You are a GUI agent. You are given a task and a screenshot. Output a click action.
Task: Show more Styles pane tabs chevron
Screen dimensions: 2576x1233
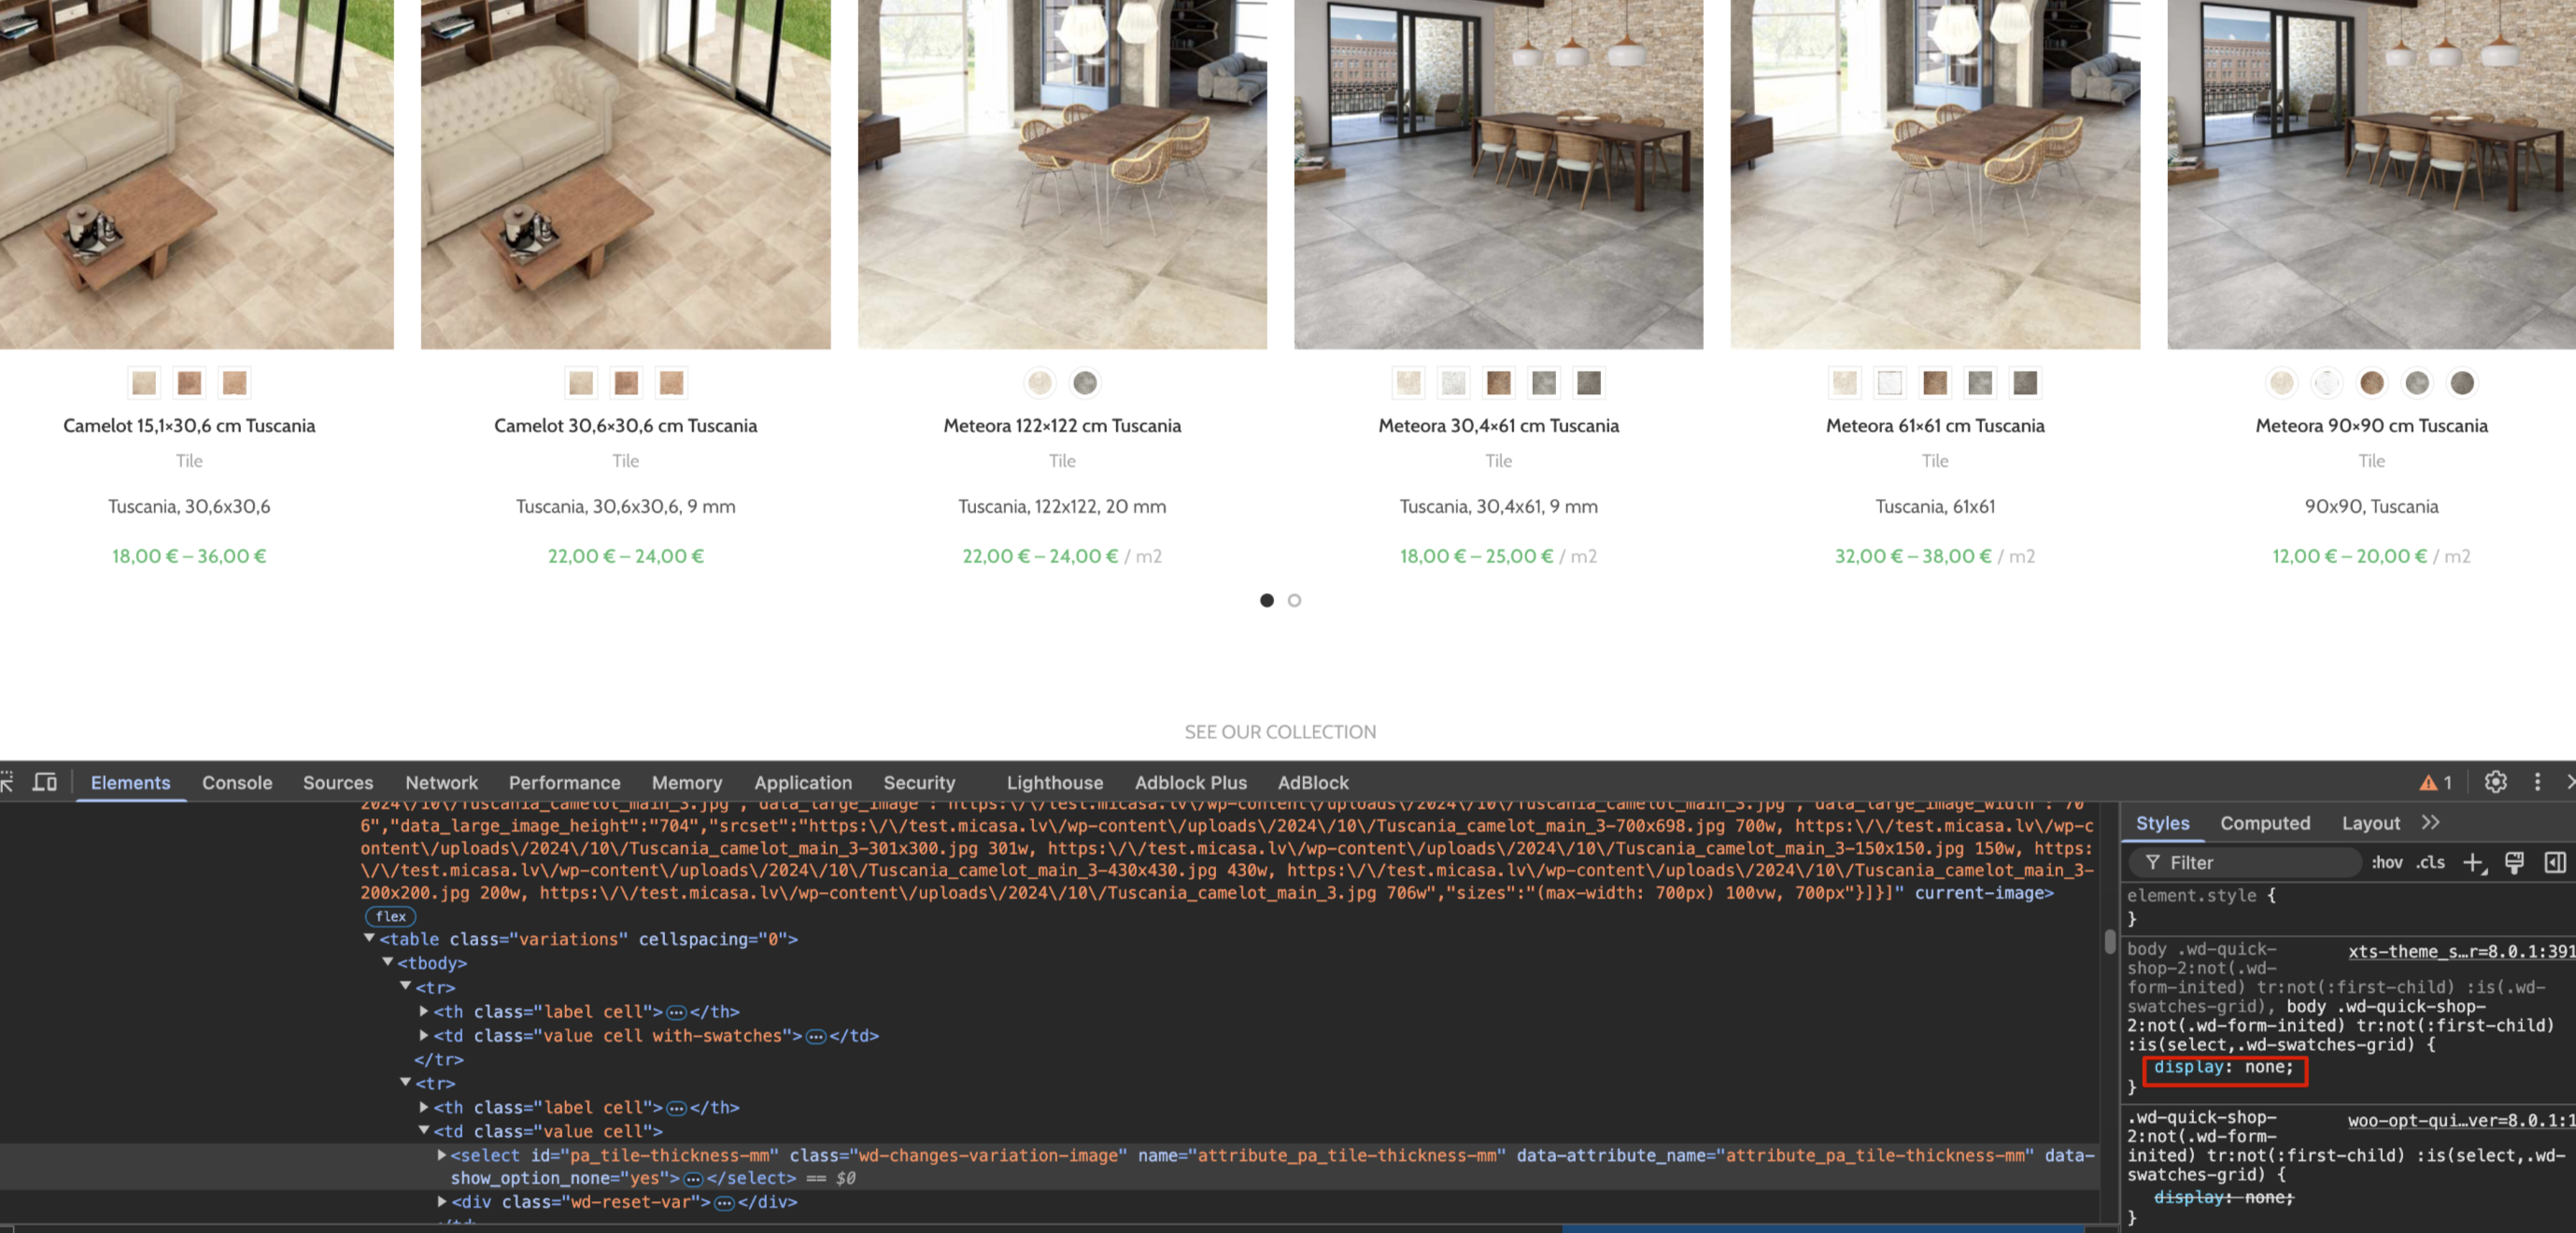click(2430, 822)
